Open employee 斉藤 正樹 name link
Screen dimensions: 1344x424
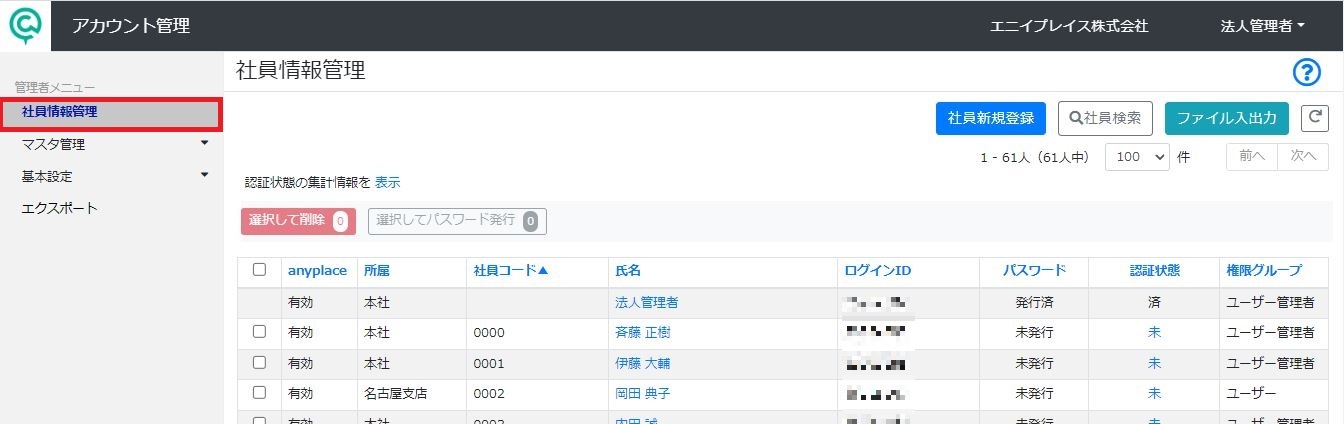click(642, 332)
